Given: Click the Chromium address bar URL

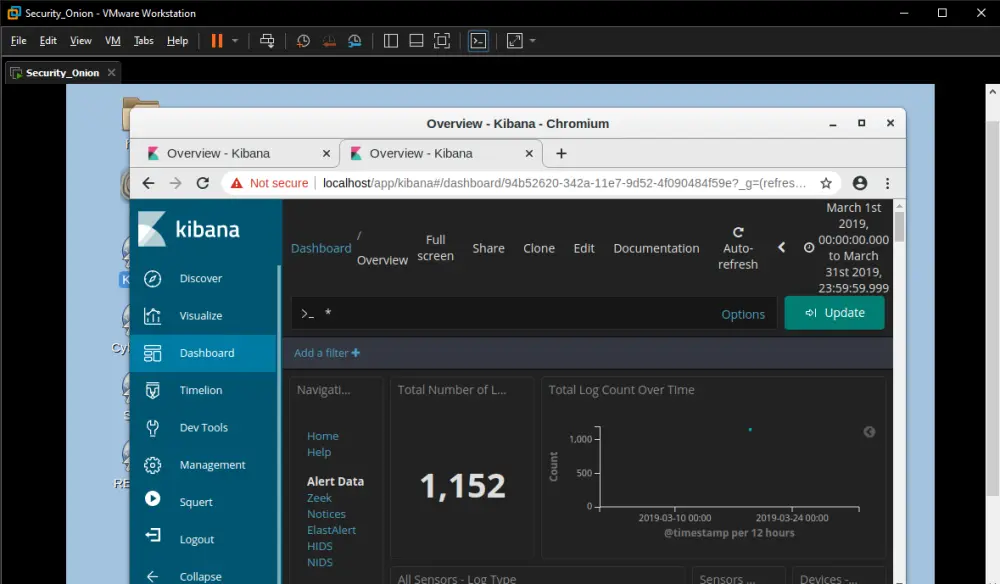Looking at the screenshot, I should tap(564, 183).
